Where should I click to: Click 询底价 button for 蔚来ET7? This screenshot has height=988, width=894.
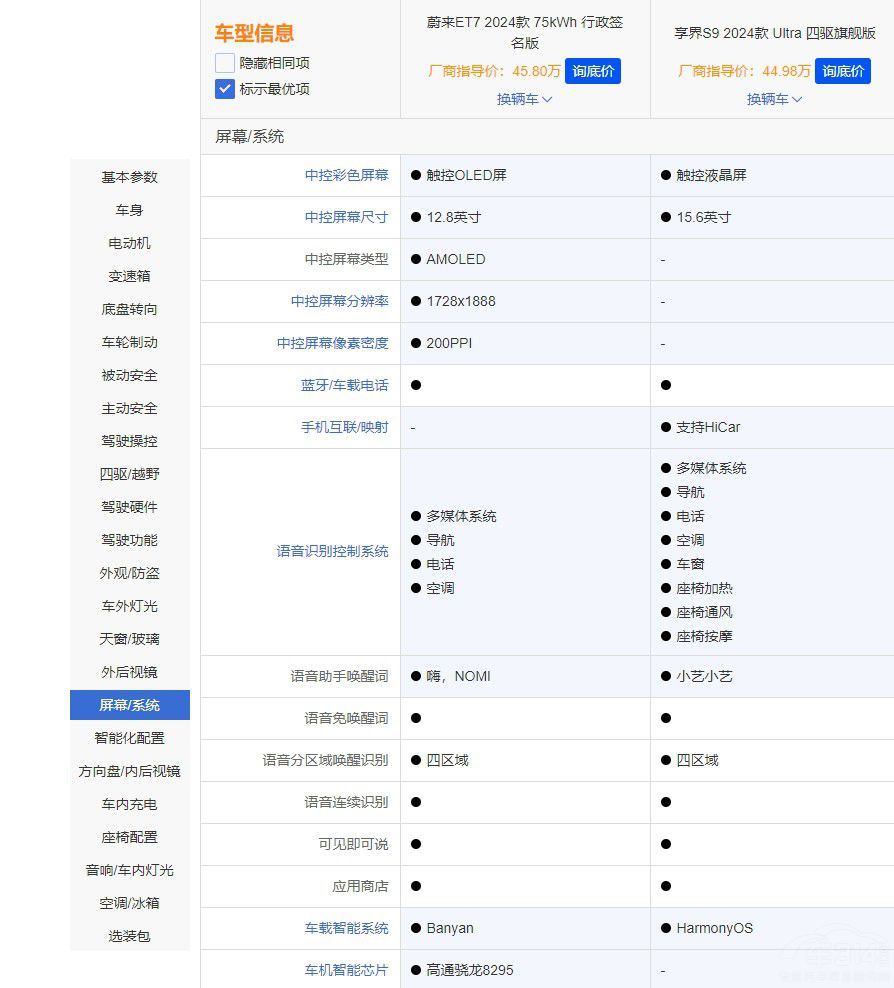pos(593,71)
